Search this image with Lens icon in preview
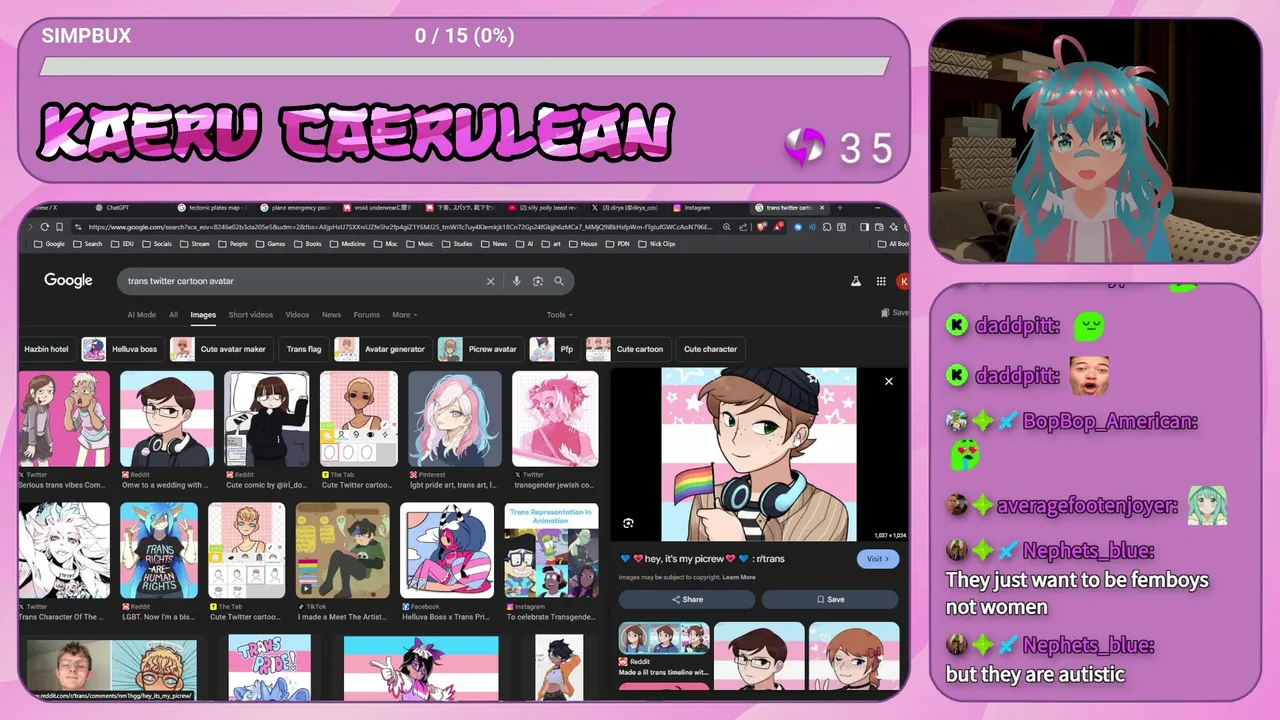This screenshot has width=1280, height=720. tap(628, 523)
